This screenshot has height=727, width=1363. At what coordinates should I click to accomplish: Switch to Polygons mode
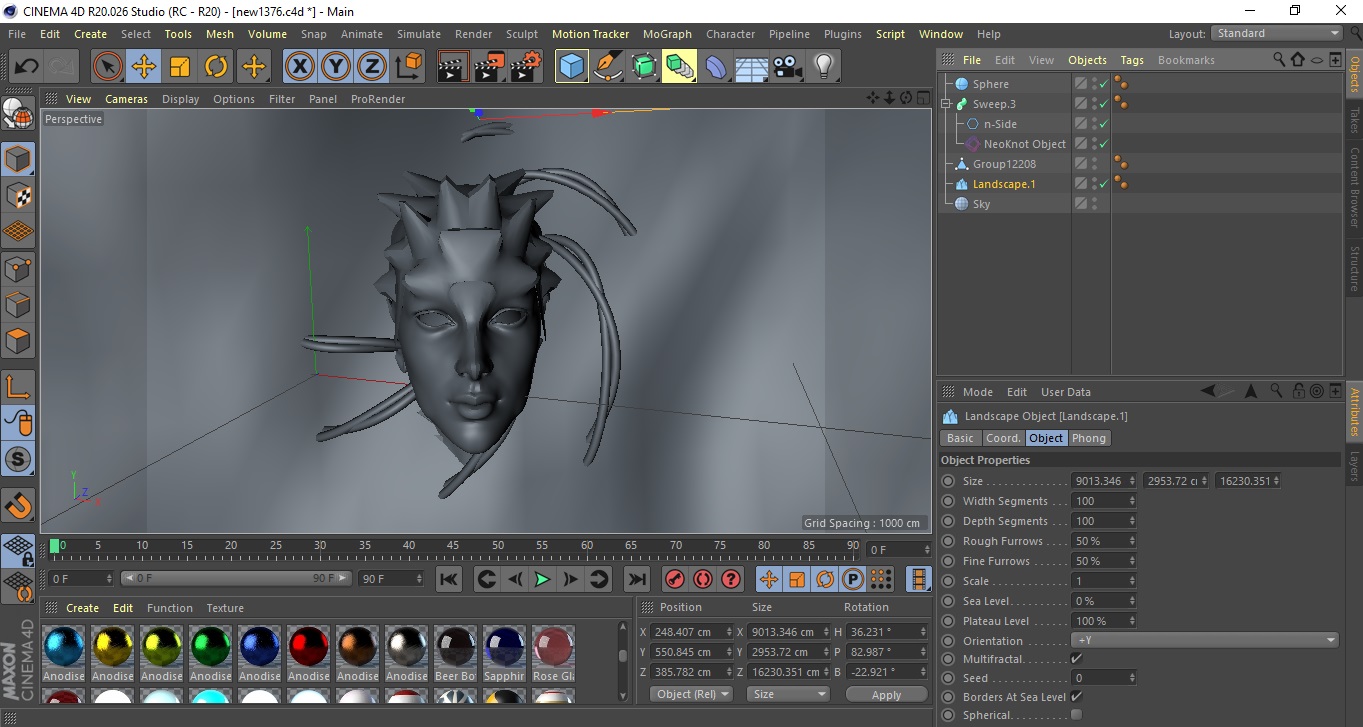pos(18,341)
